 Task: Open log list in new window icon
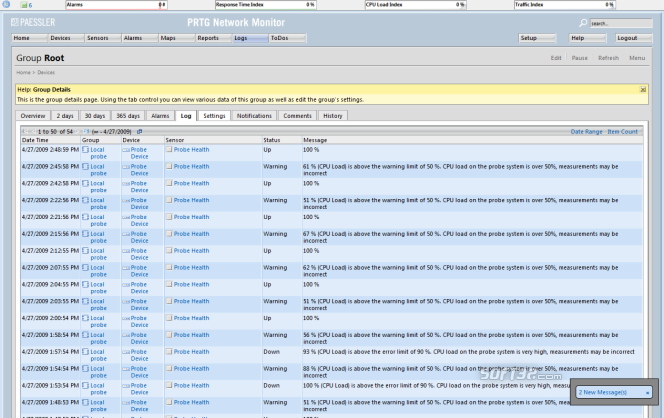coord(139,131)
